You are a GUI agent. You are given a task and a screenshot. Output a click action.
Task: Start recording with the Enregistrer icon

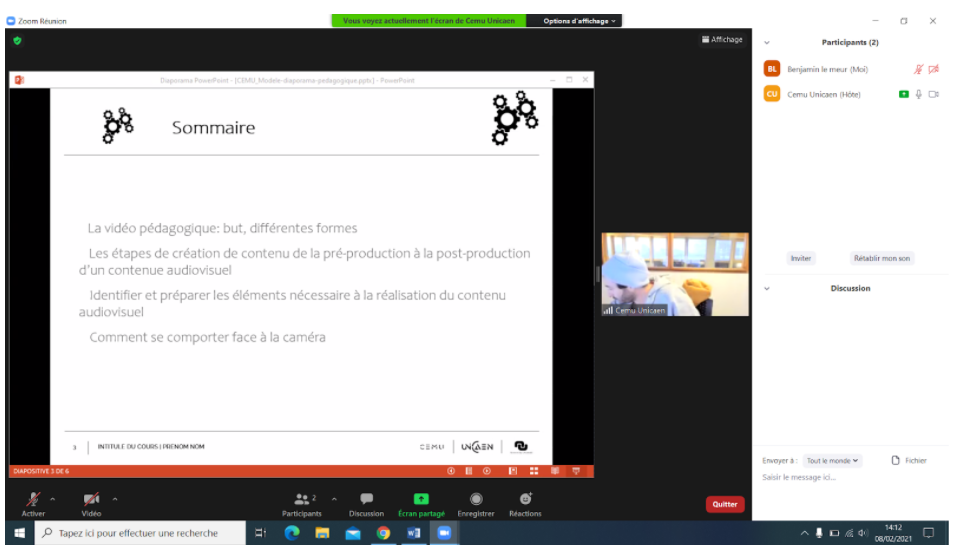coord(476,500)
